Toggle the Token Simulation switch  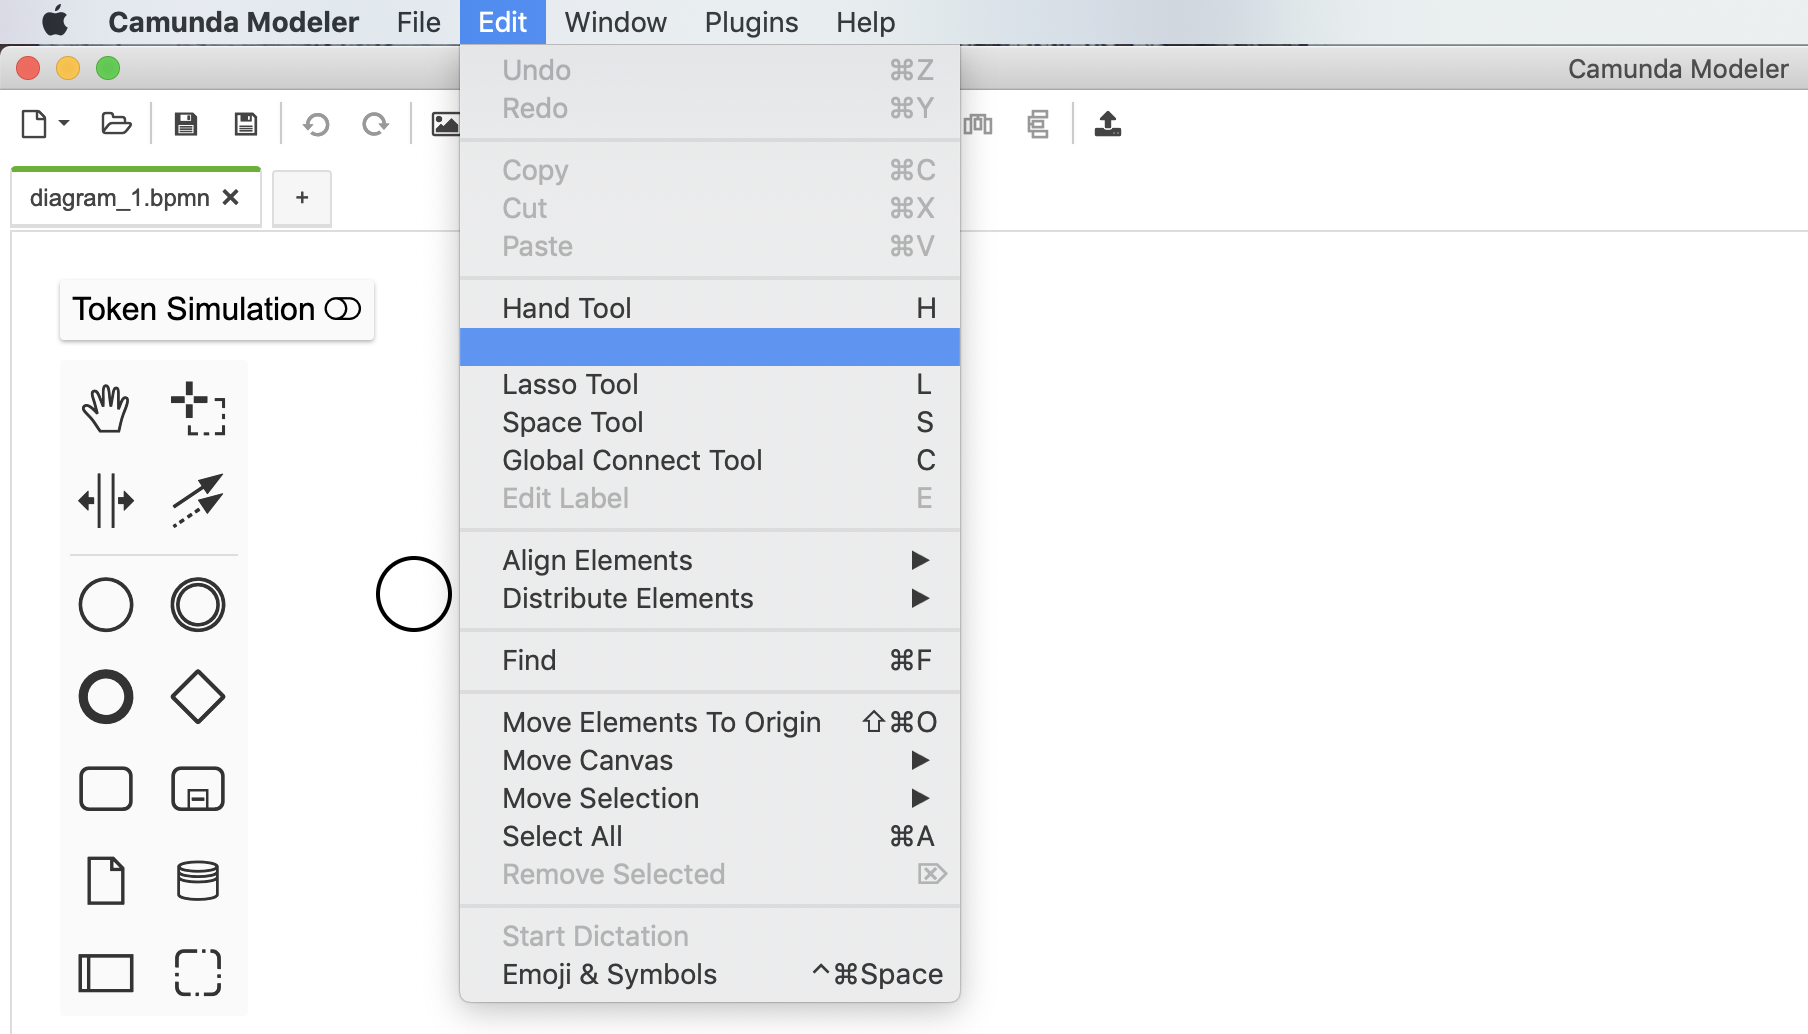click(343, 309)
